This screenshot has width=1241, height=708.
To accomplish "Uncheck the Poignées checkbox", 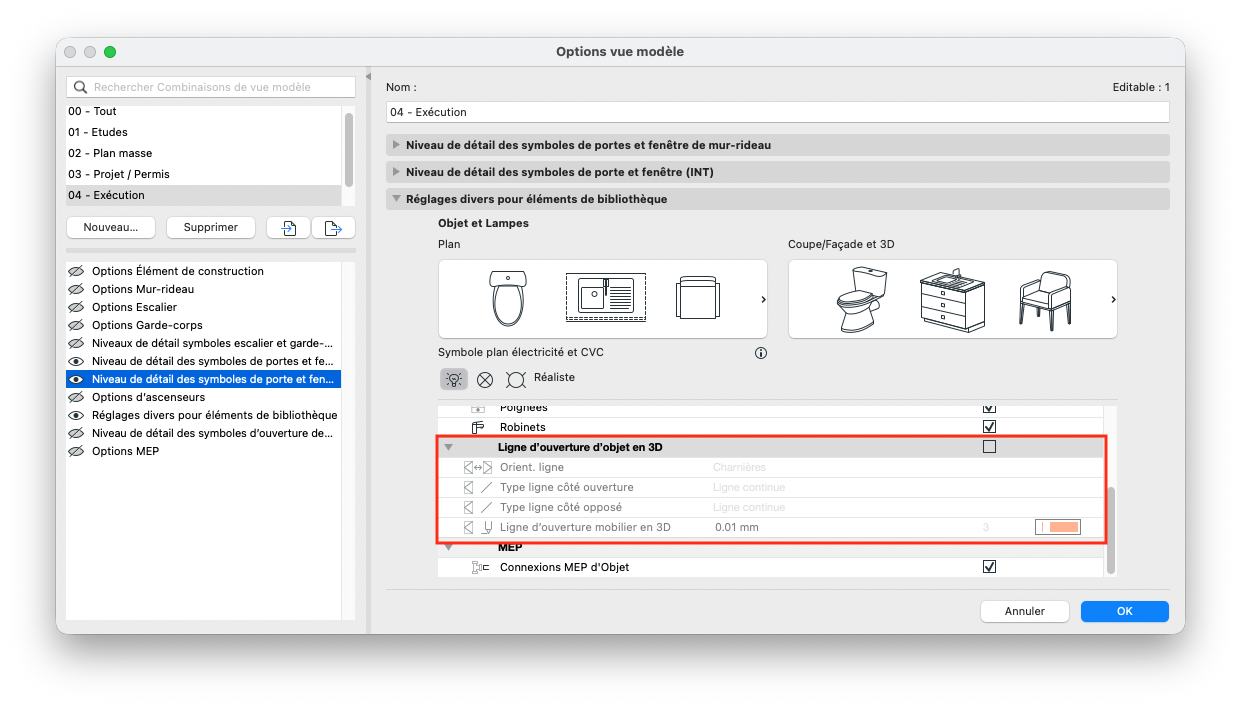I will tap(990, 408).
